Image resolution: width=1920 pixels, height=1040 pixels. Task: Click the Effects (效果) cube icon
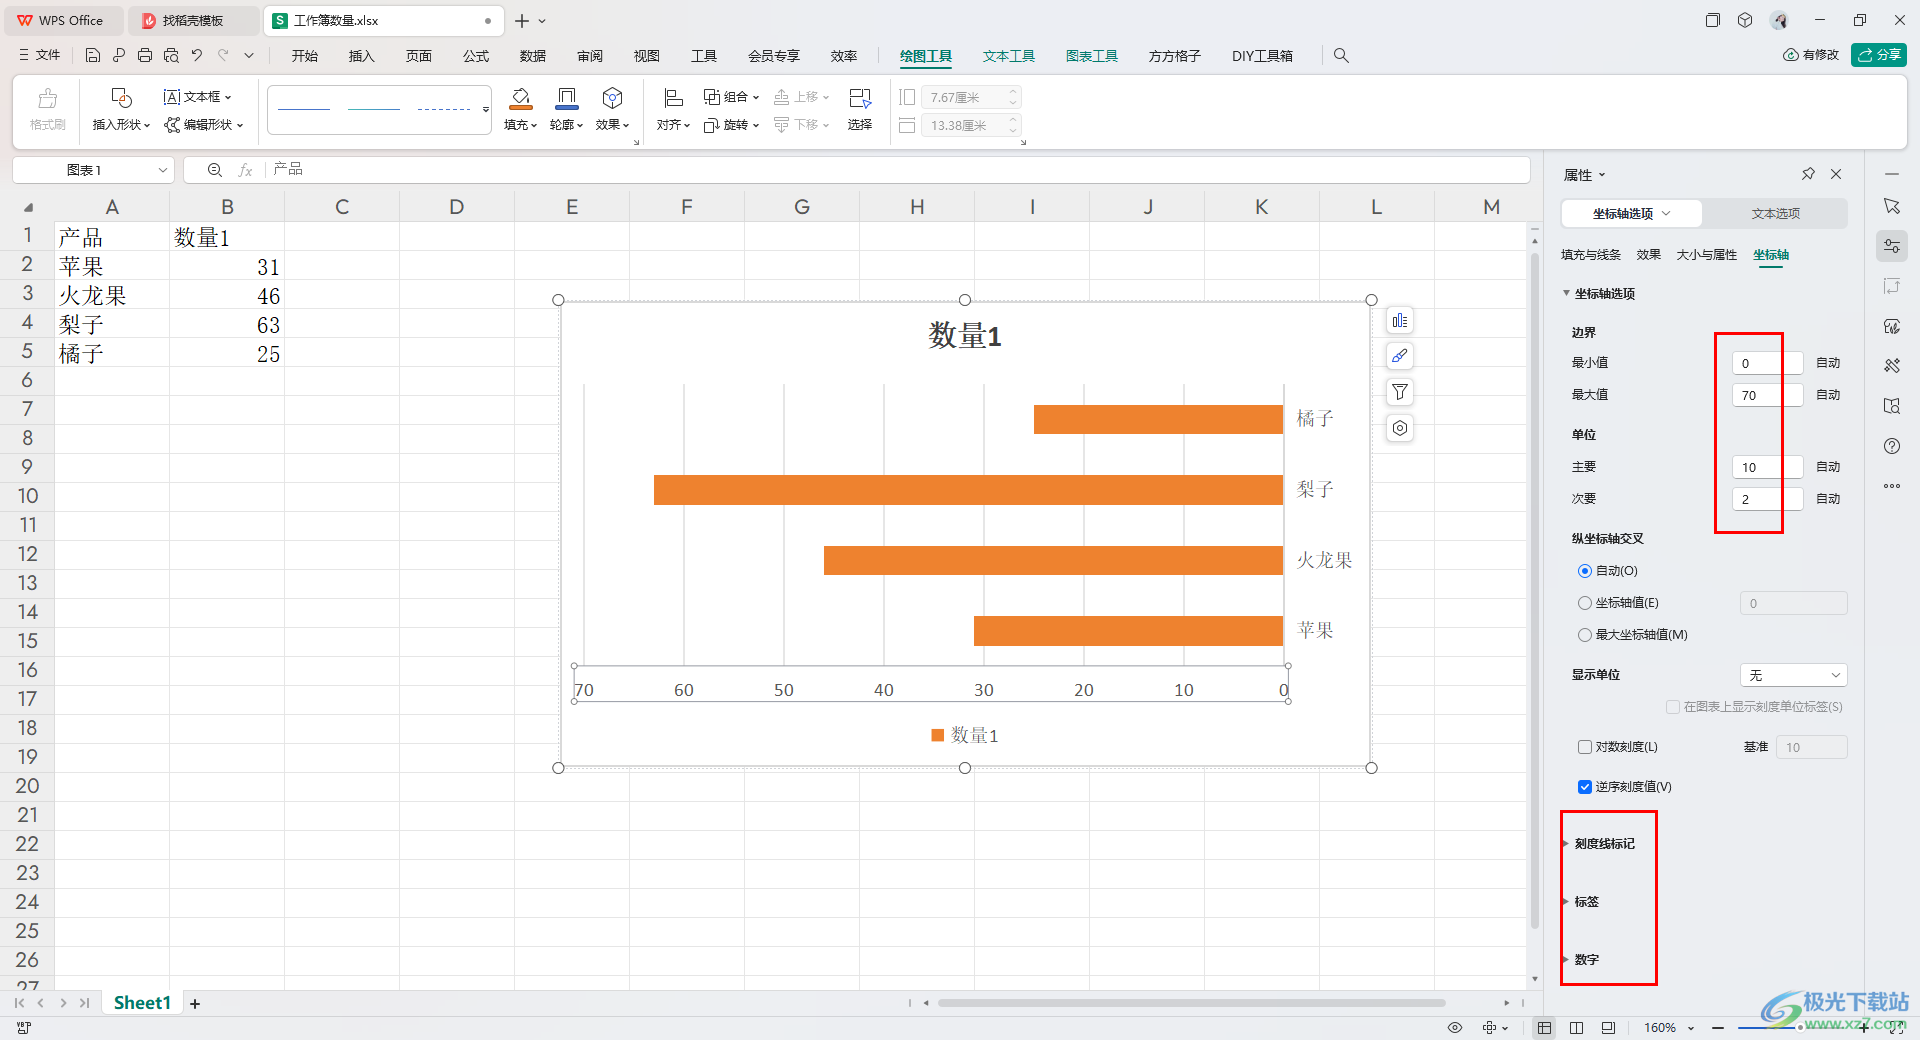pos(612,99)
